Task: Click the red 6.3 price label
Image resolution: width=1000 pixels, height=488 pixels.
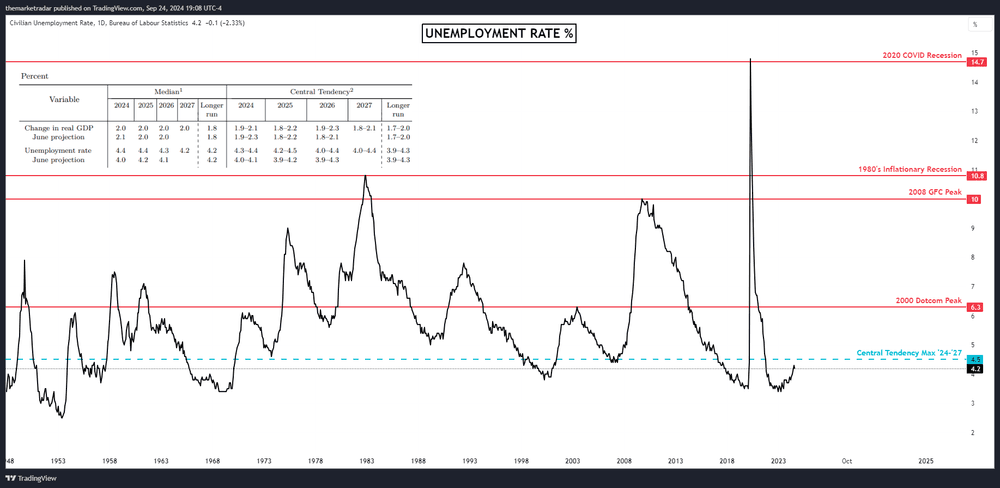Action: pos(976,307)
